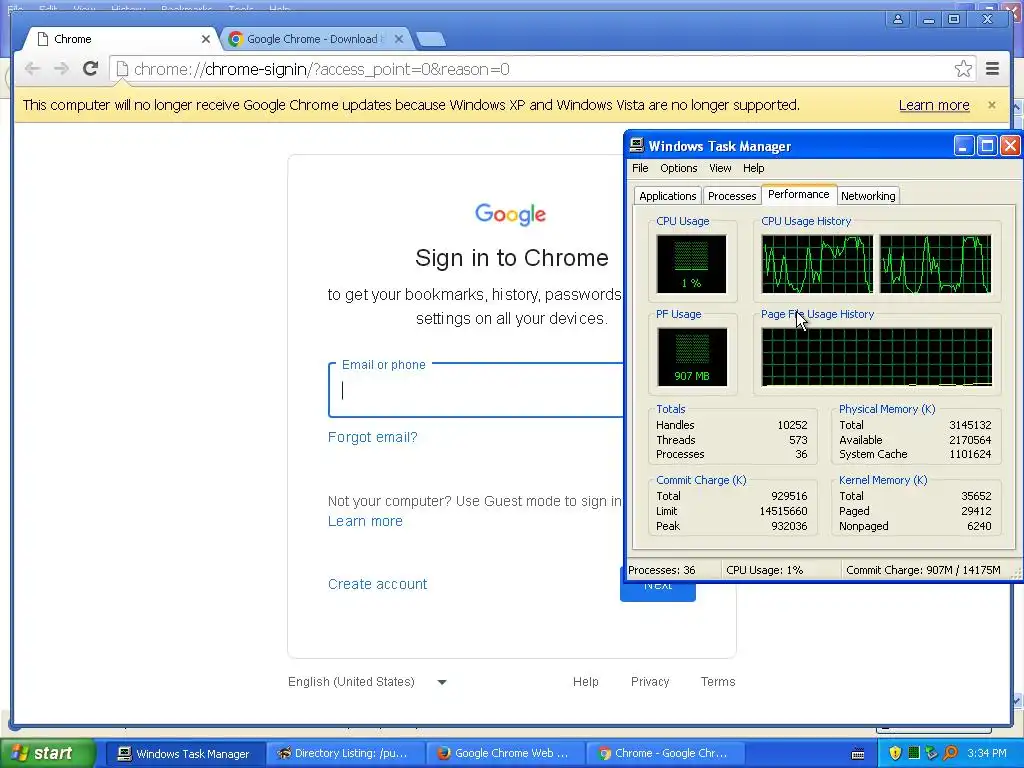This screenshot has width=1024, height=768.
Task: Click the network connection tray icon
Action: click(932, 753)
